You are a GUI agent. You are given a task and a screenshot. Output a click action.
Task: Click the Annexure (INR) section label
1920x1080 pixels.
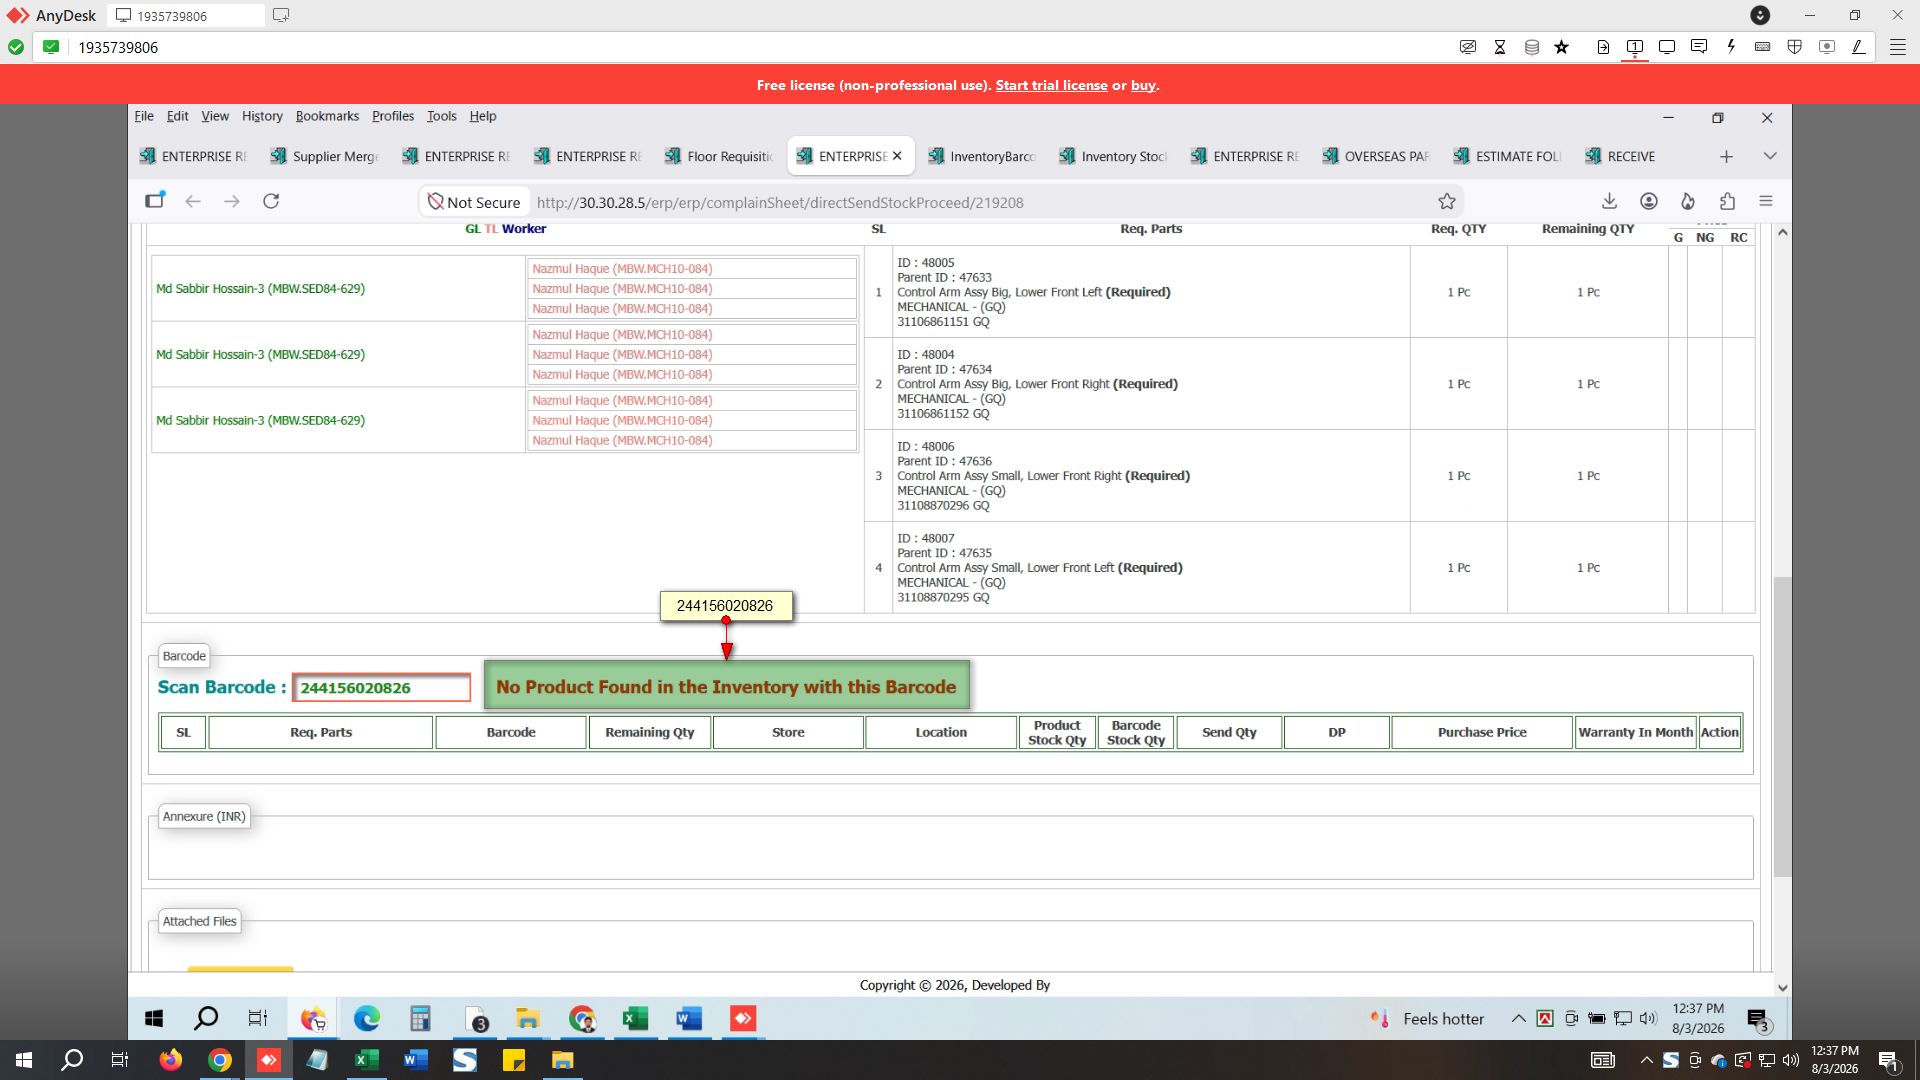204,816
